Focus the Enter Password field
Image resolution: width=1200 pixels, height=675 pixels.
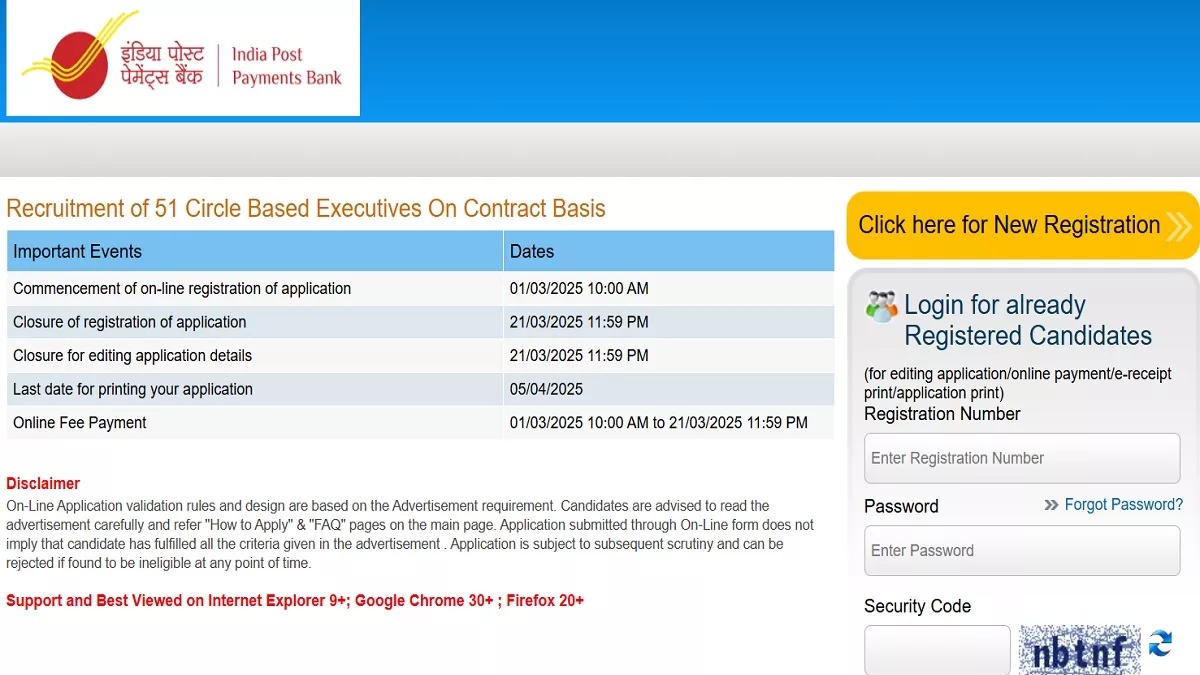point(1022,551)
